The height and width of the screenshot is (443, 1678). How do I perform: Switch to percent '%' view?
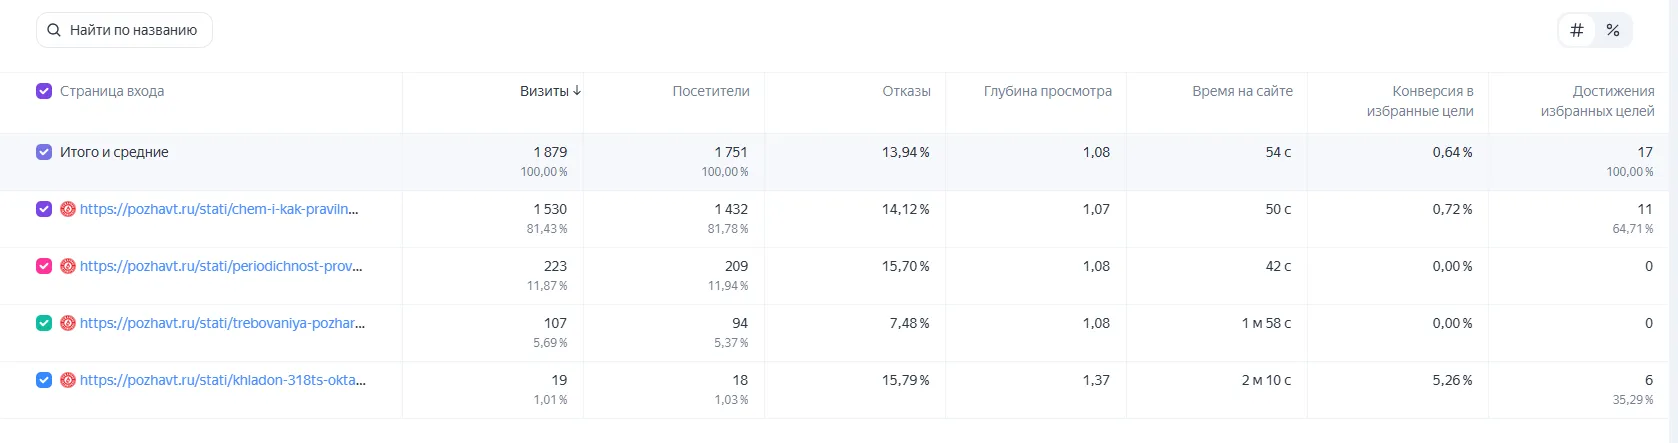click(1613, 30)
